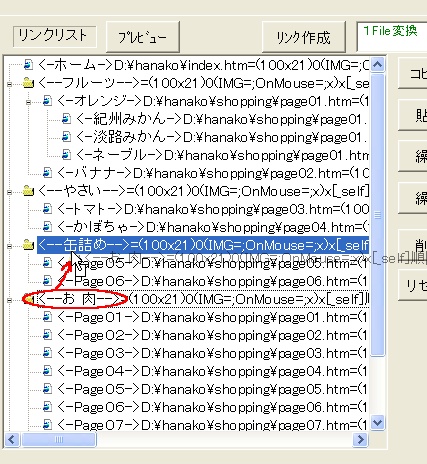
Task: Click the page icon beside かぼちゃ
Action: tap(47, 227)
